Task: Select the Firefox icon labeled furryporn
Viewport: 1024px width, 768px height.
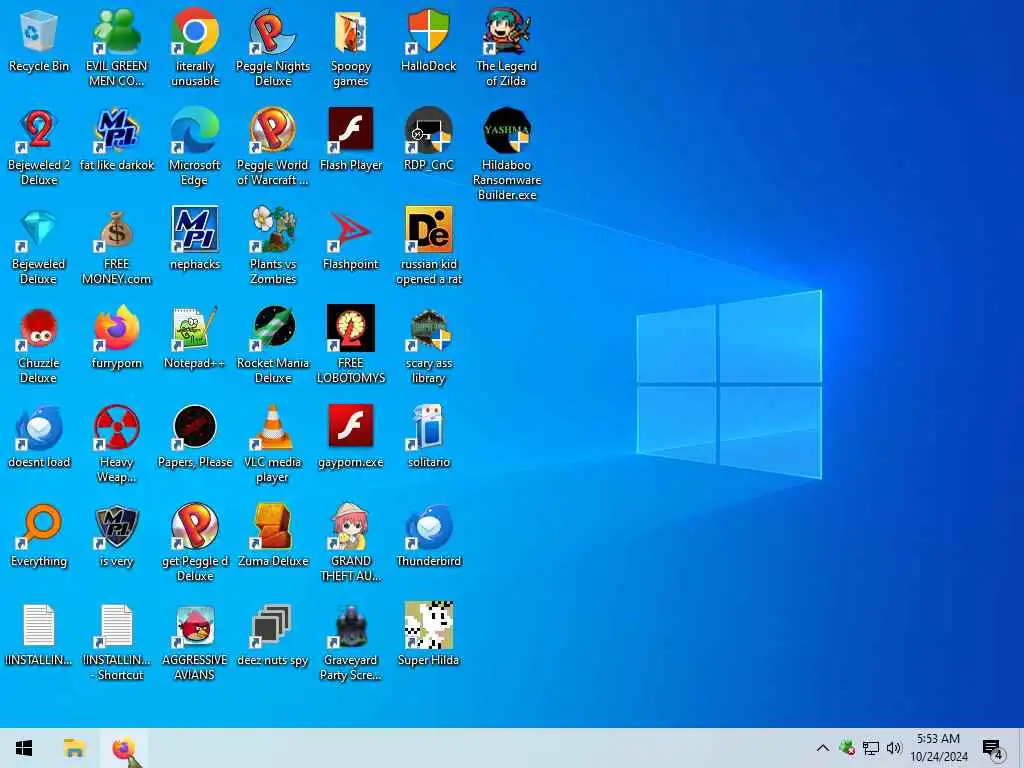Action: tap(117, 338)
